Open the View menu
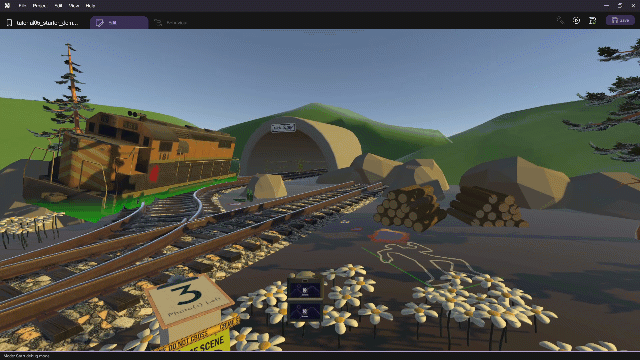The width and height of the screenshot is (640, 360). point(74,6)
